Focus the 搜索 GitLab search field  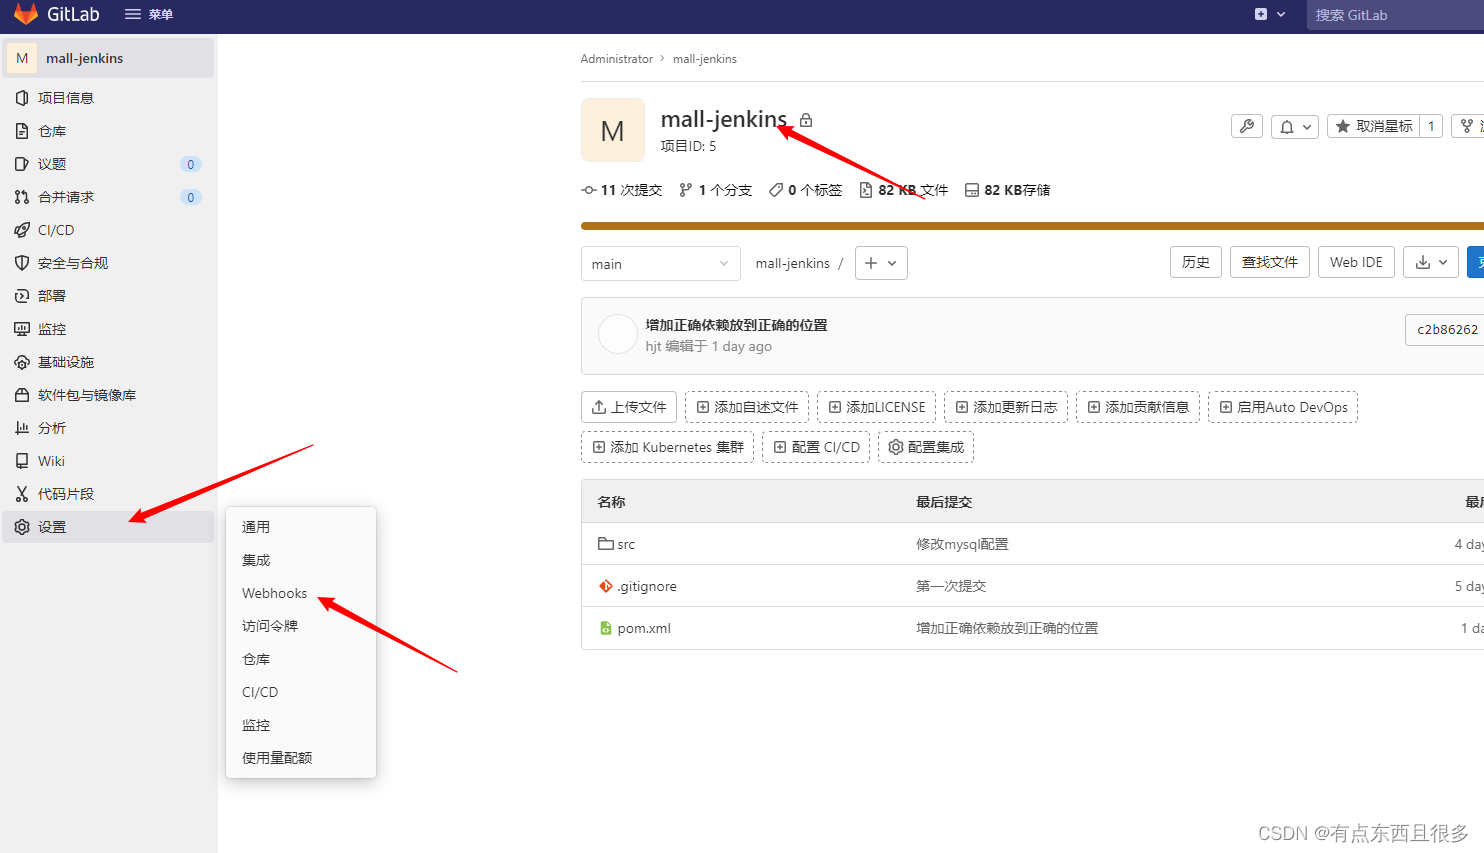[x=1396, y=15]
